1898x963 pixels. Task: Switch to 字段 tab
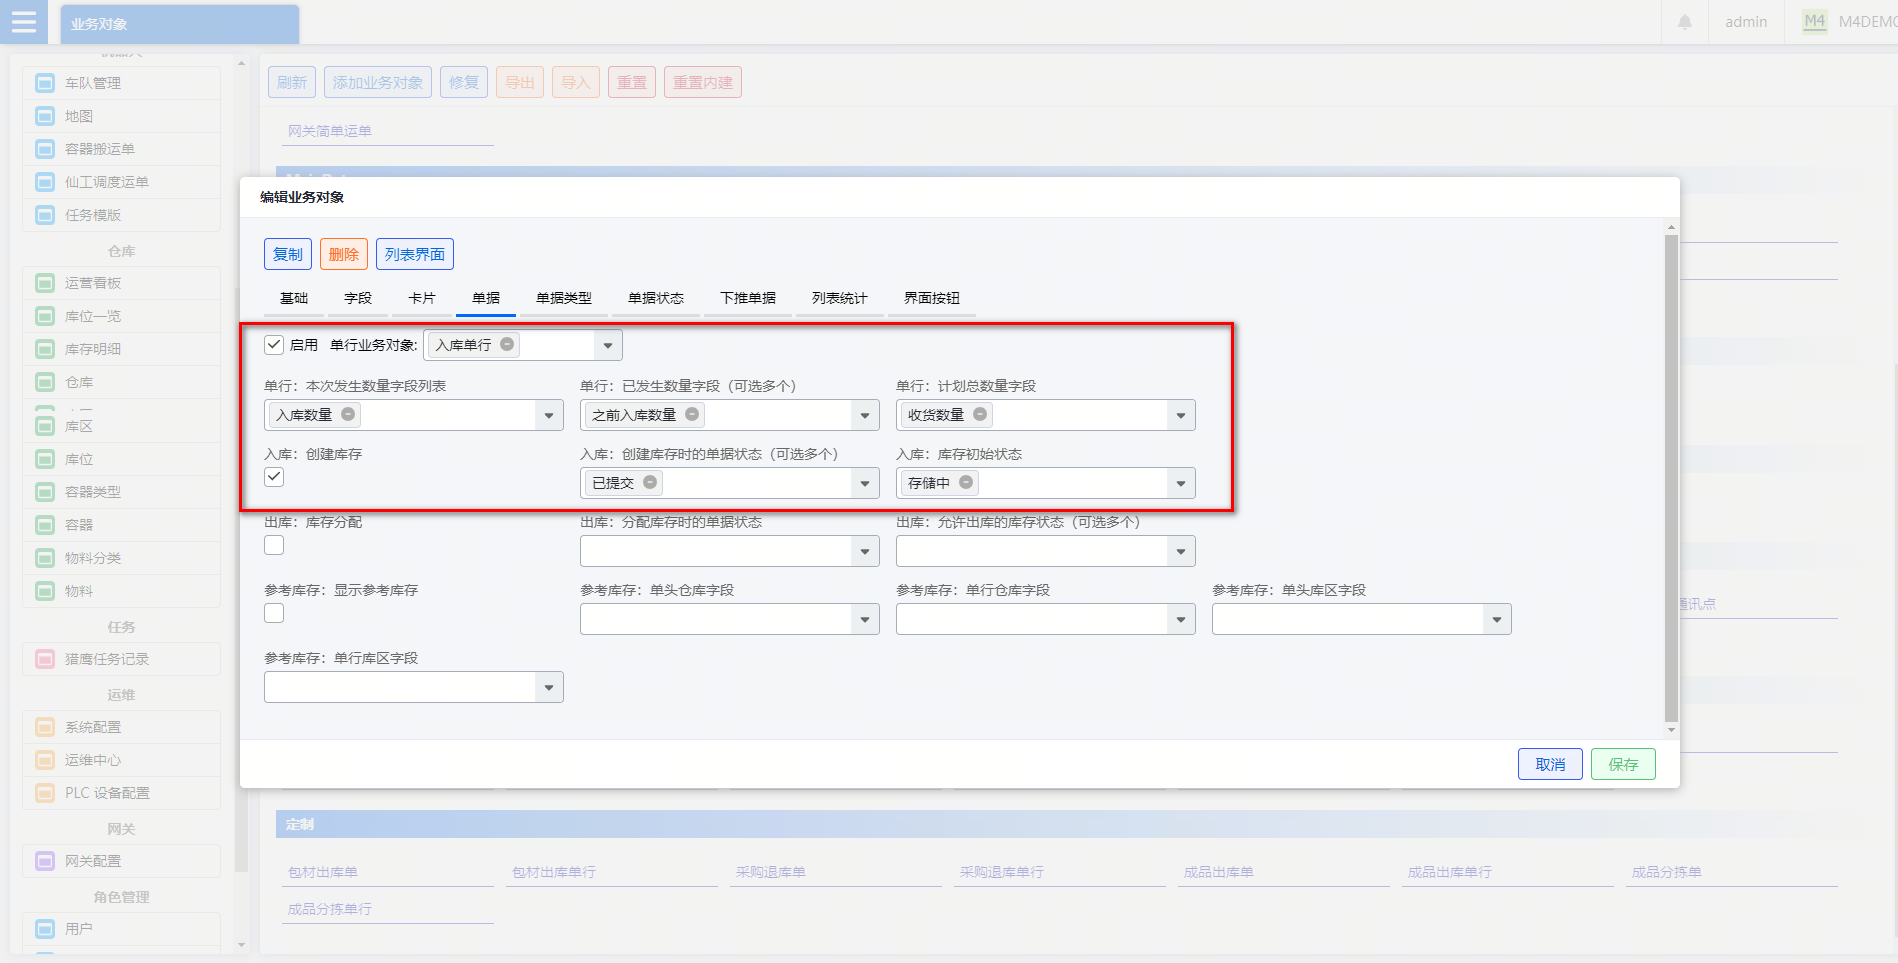358,298
